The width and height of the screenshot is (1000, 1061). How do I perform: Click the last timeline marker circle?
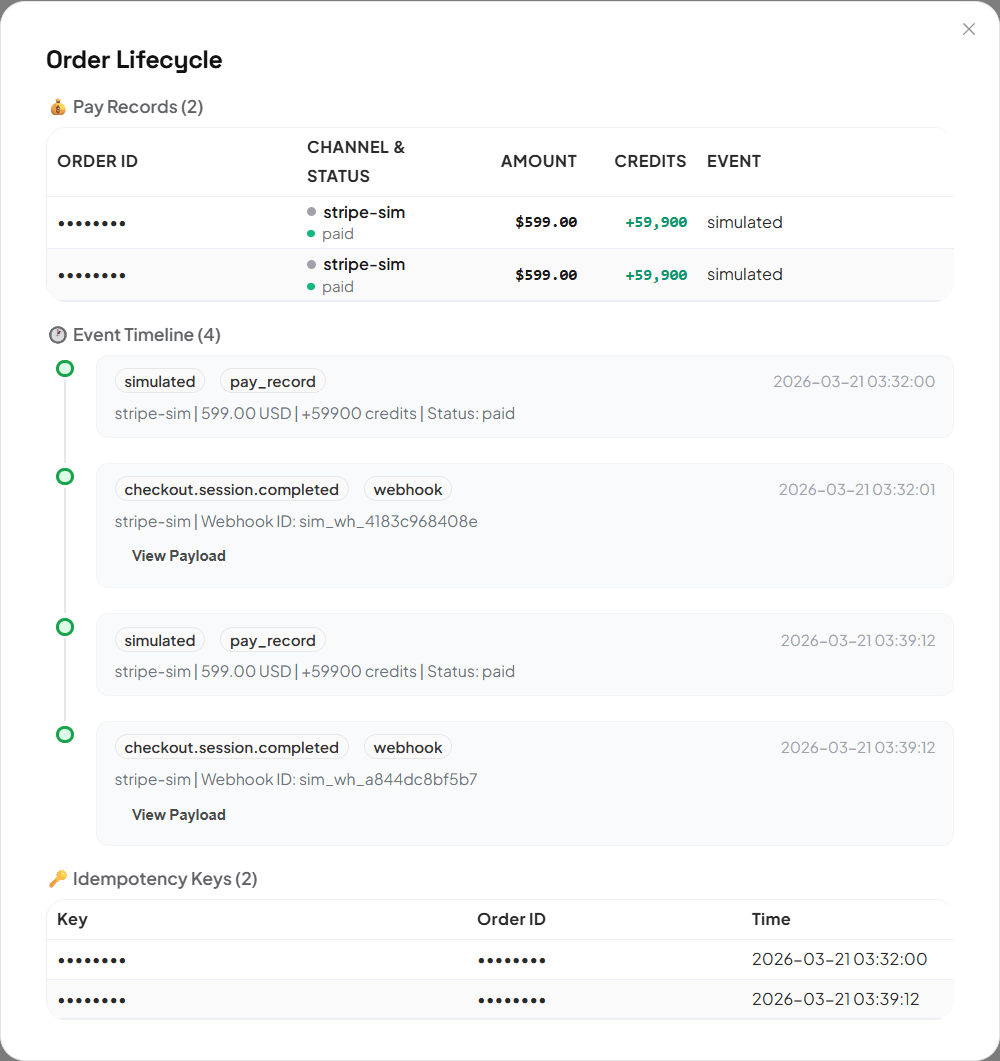pyautogui.click(x=65, y=735)
